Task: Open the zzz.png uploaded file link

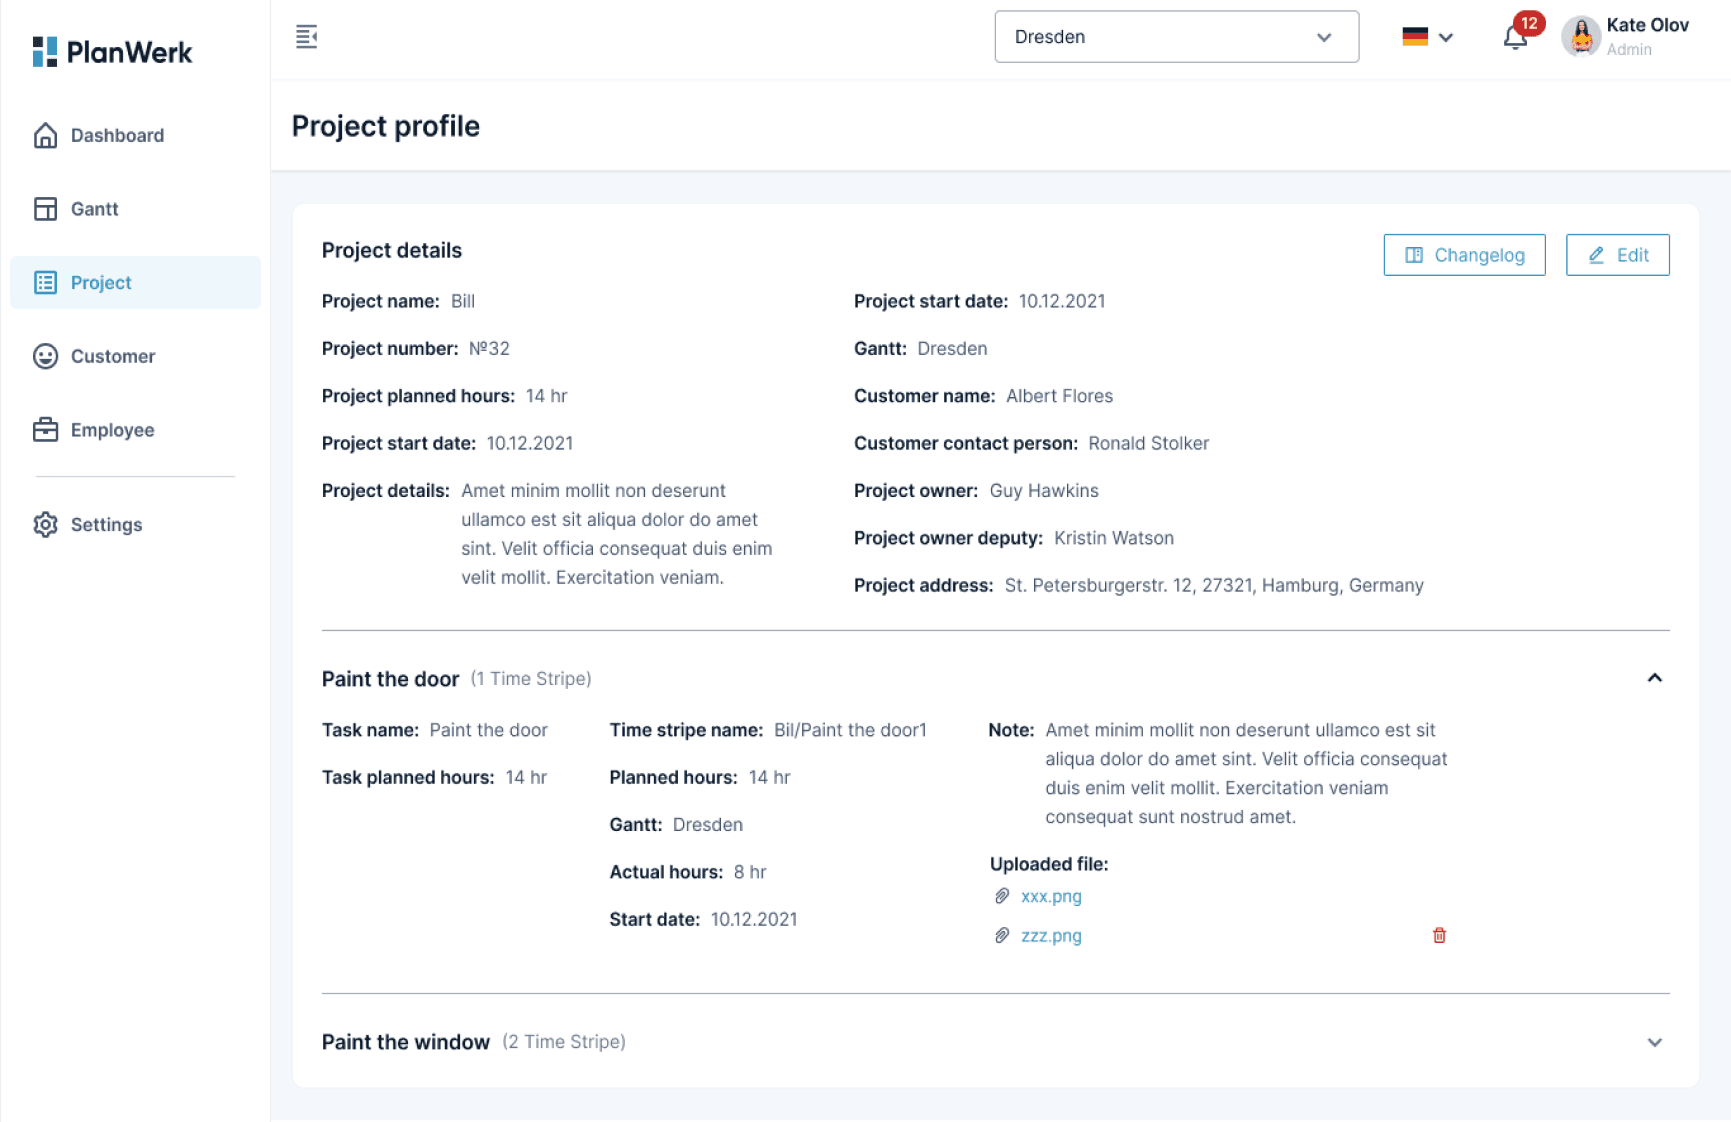Action: tap(1051, 936)
